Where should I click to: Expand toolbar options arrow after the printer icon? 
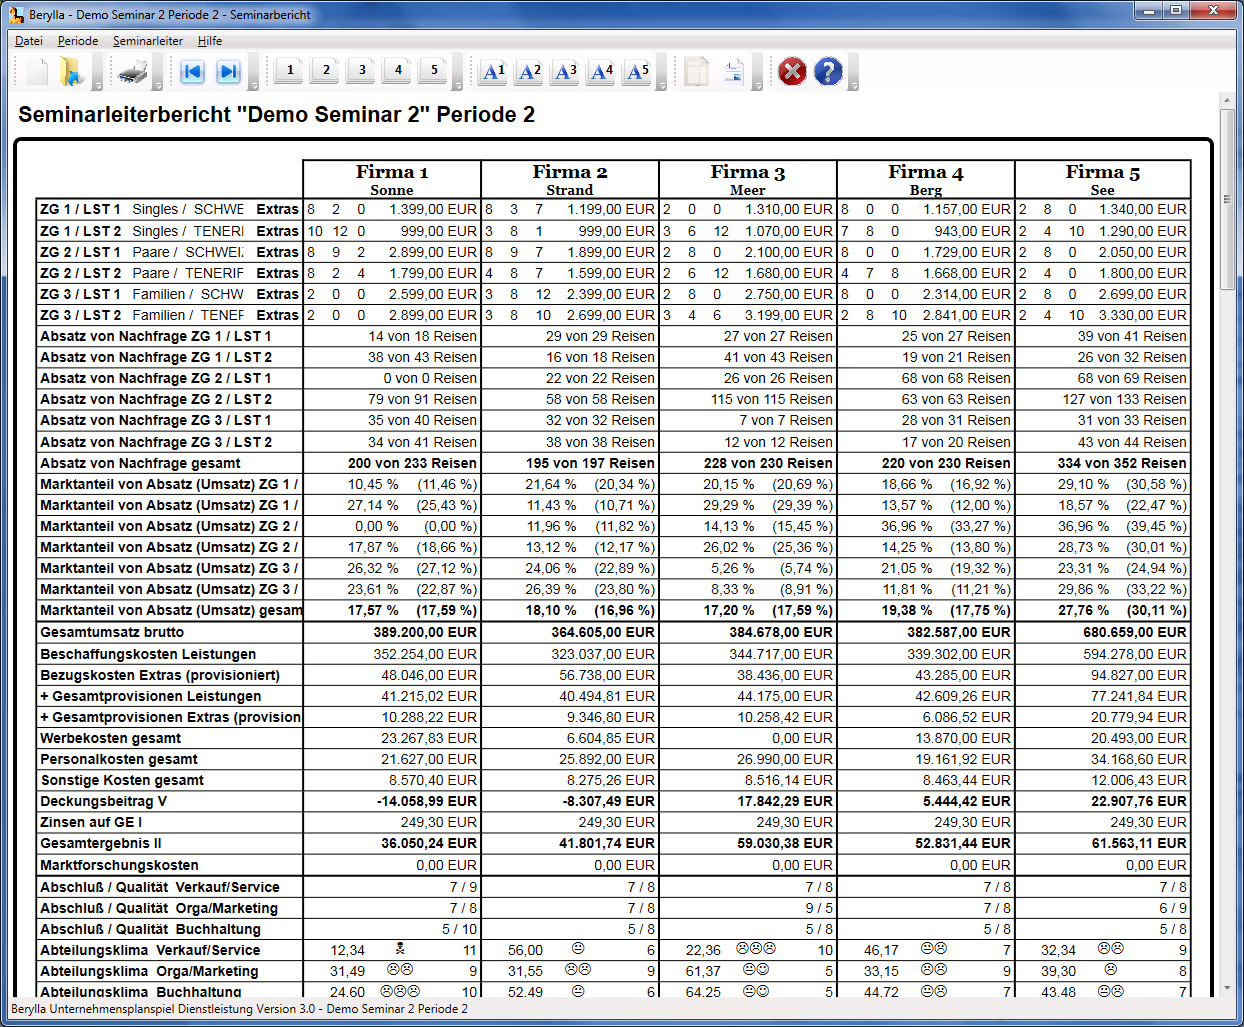coord(158,86)
